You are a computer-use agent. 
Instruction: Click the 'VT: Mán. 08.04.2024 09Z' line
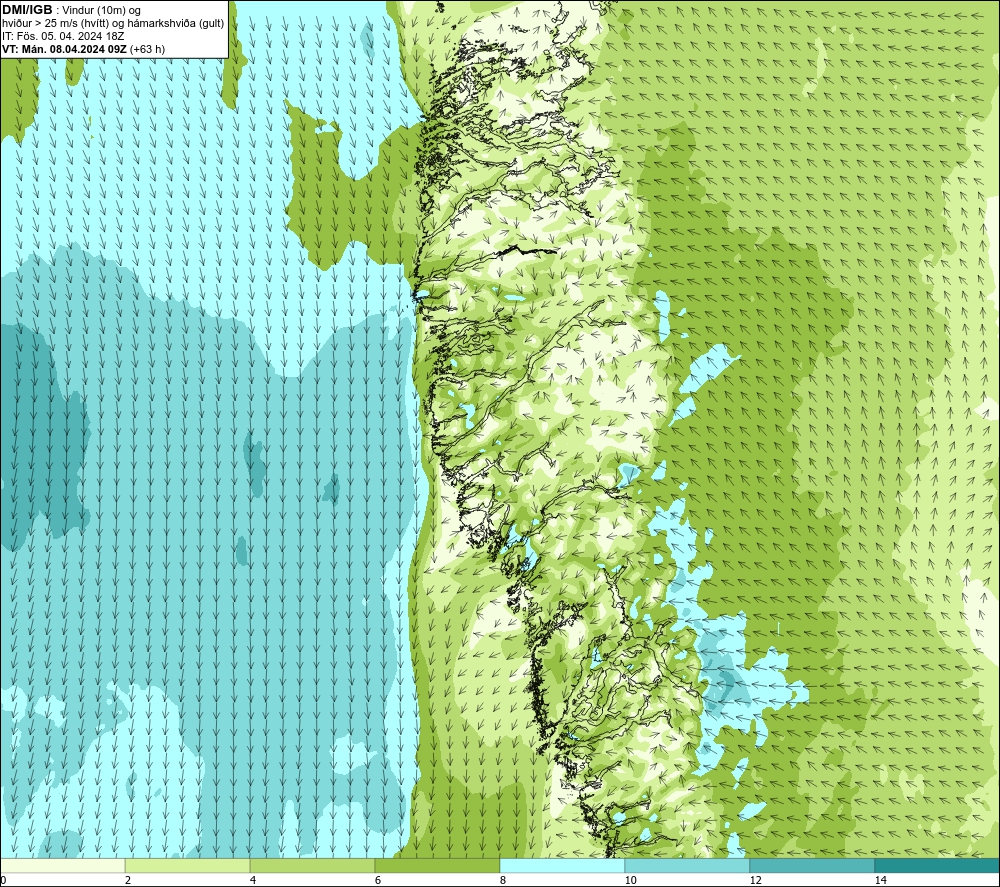tap(65, 49)
